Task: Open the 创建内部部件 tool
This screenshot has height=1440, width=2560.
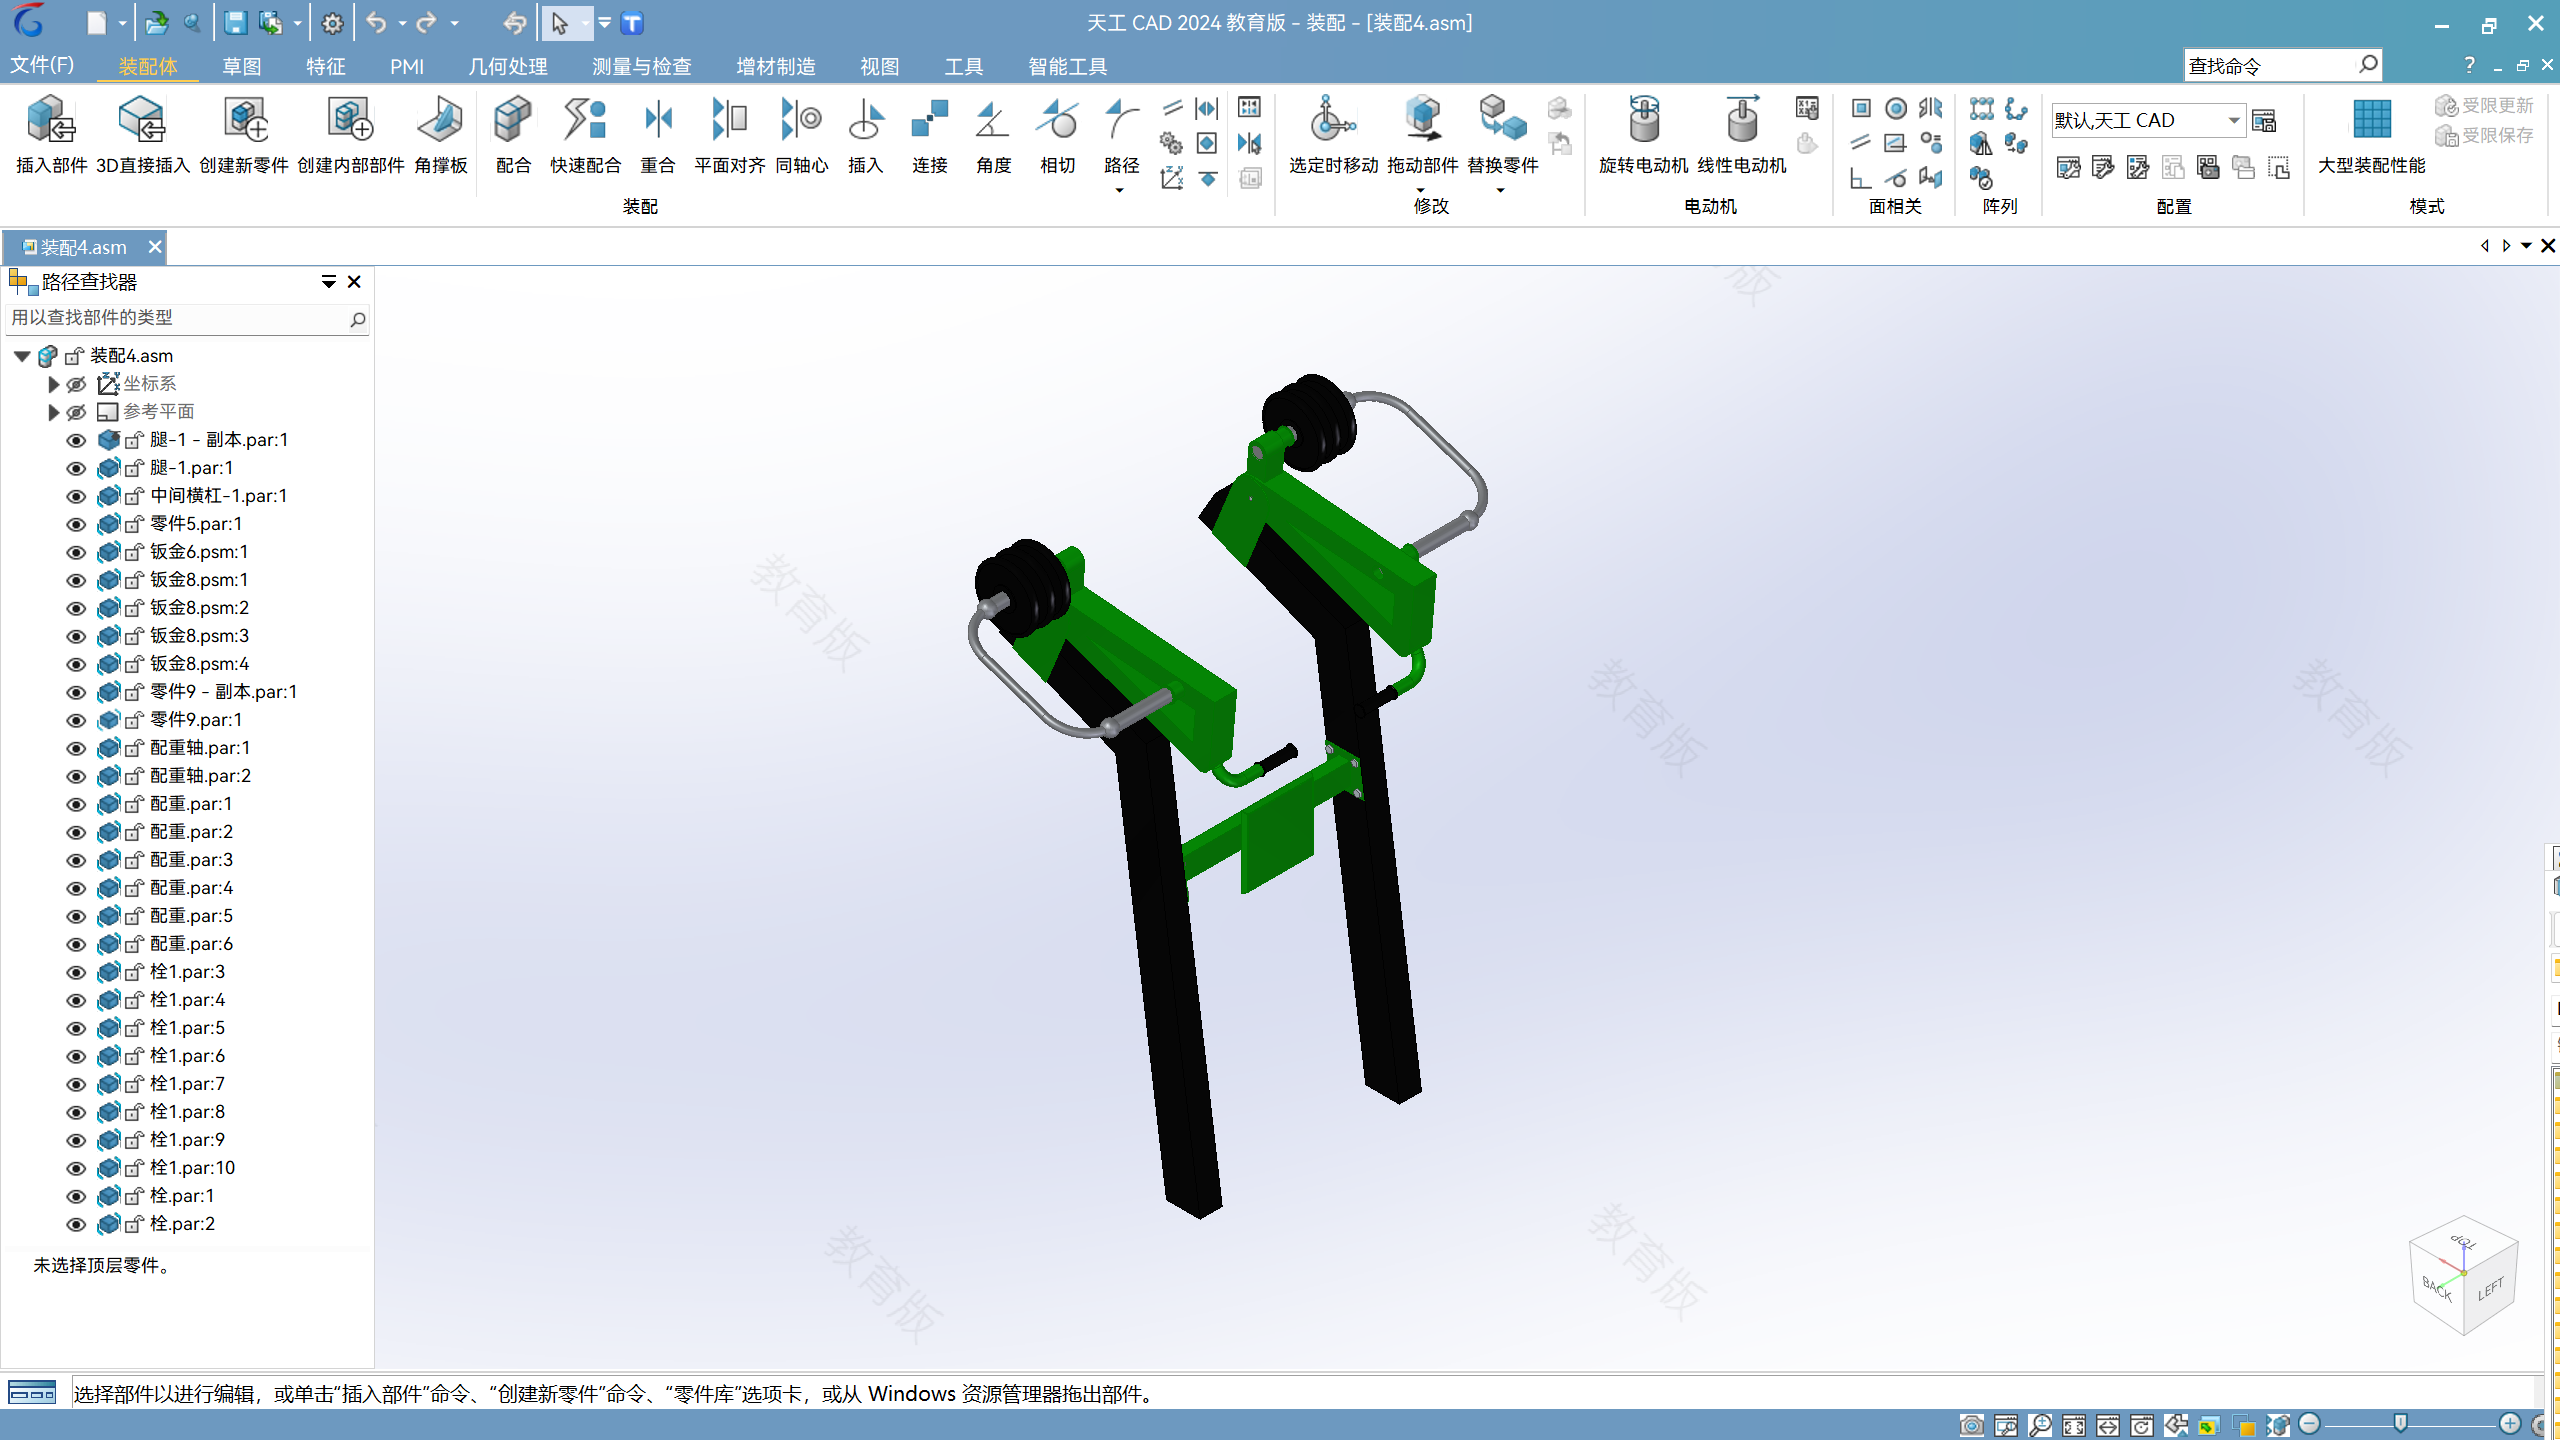Action: [350, 135]
